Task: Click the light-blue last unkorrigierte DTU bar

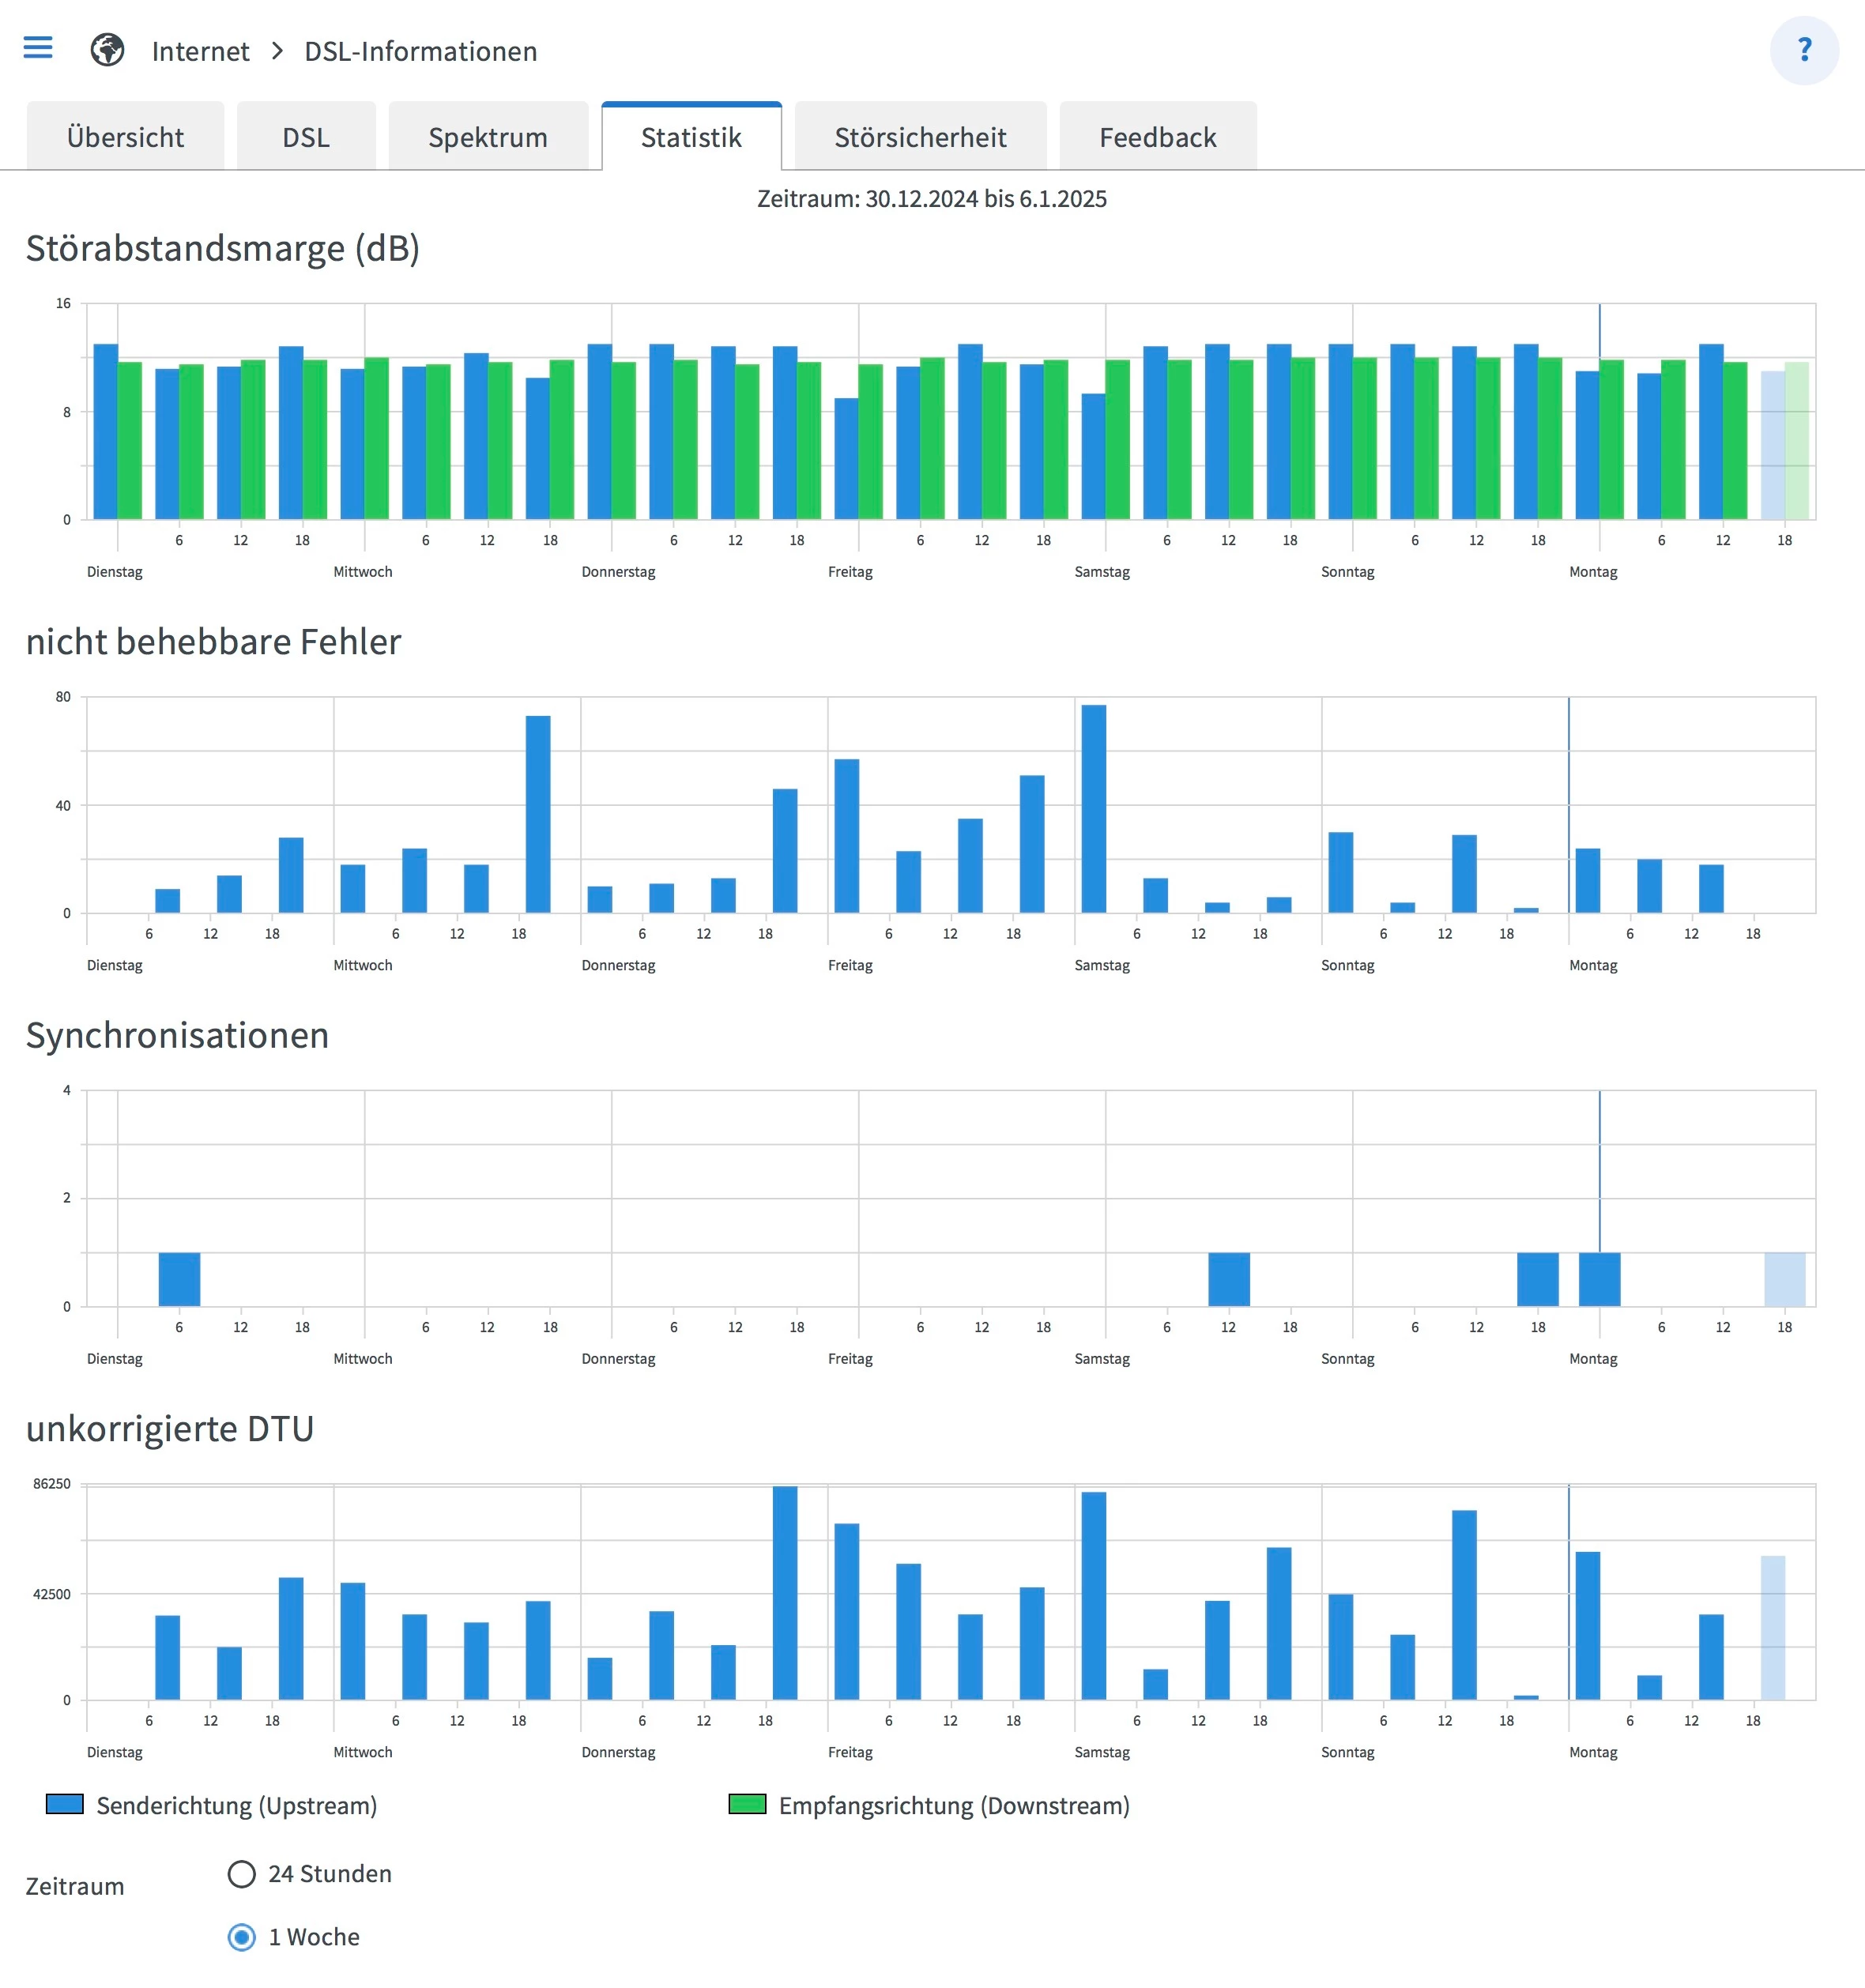Action: coord(1772,1627)
